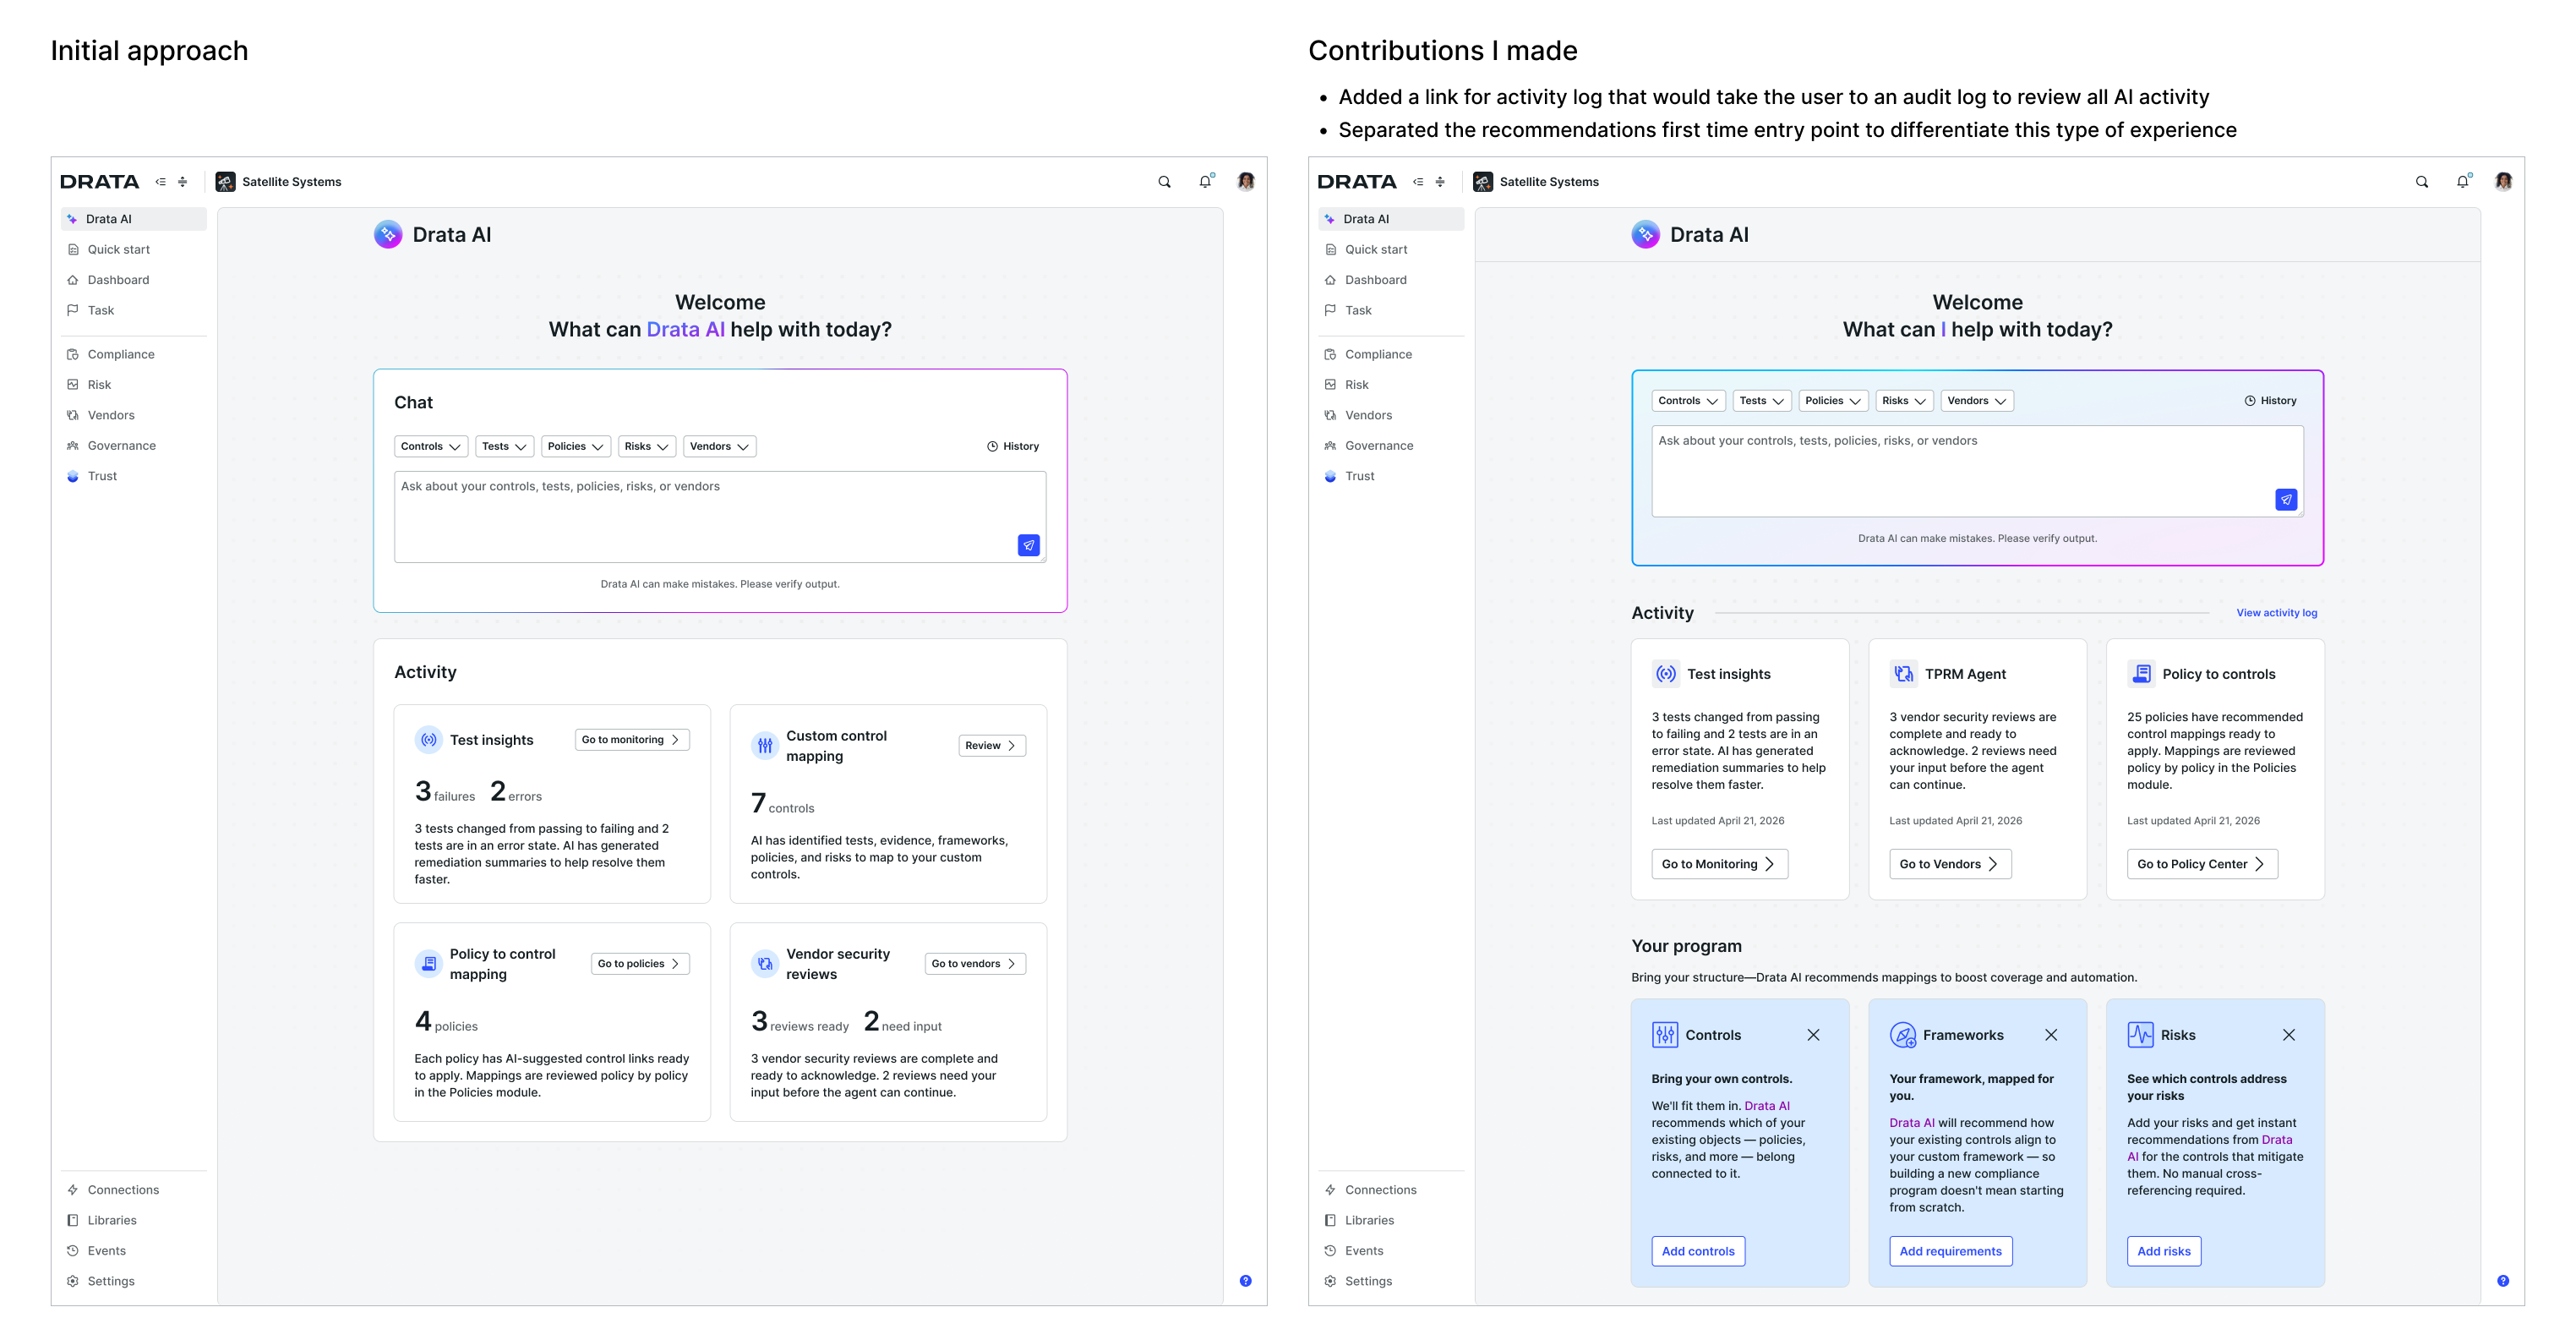Viewport: 2576px width, 1340px height.
Task: Open History in left chat panel
Action: pyautogui.click(x=1013, y=446)
